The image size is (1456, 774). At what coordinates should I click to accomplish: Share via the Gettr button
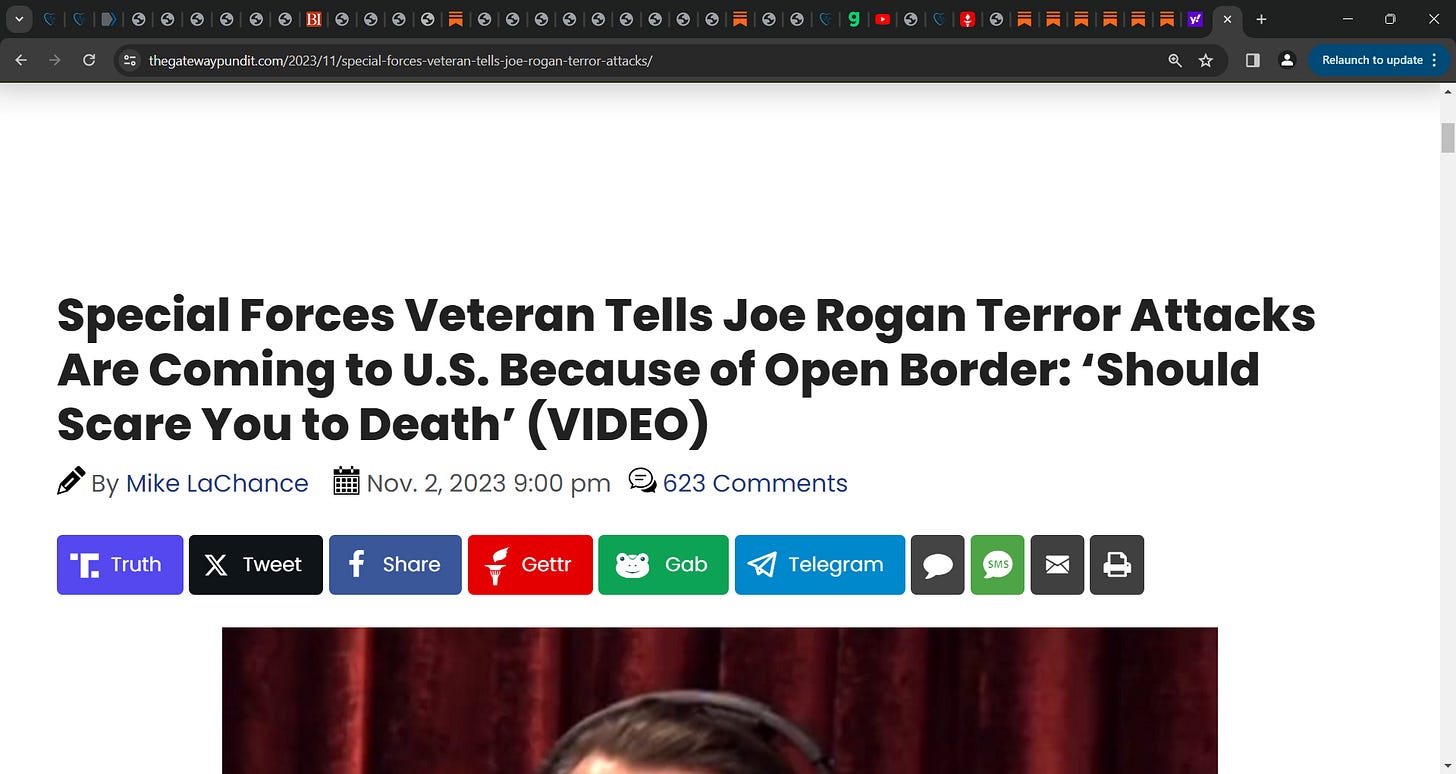point(530,565)
